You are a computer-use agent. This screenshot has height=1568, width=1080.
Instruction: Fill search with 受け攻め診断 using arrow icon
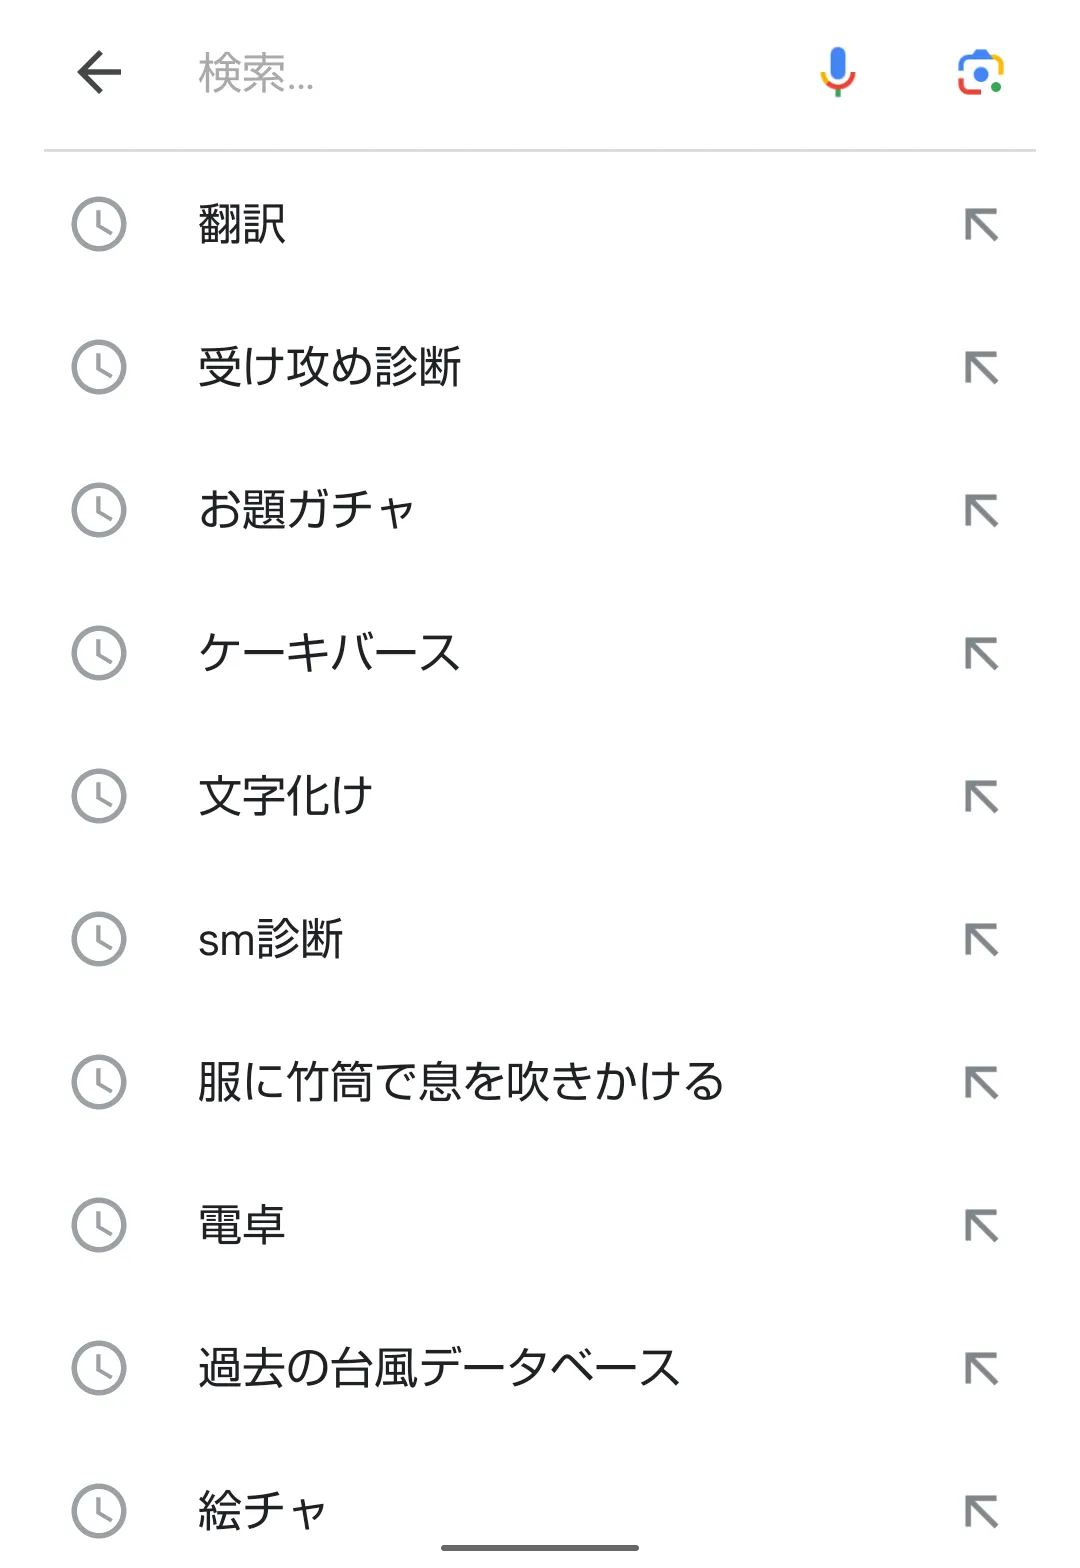coord(981,368)
